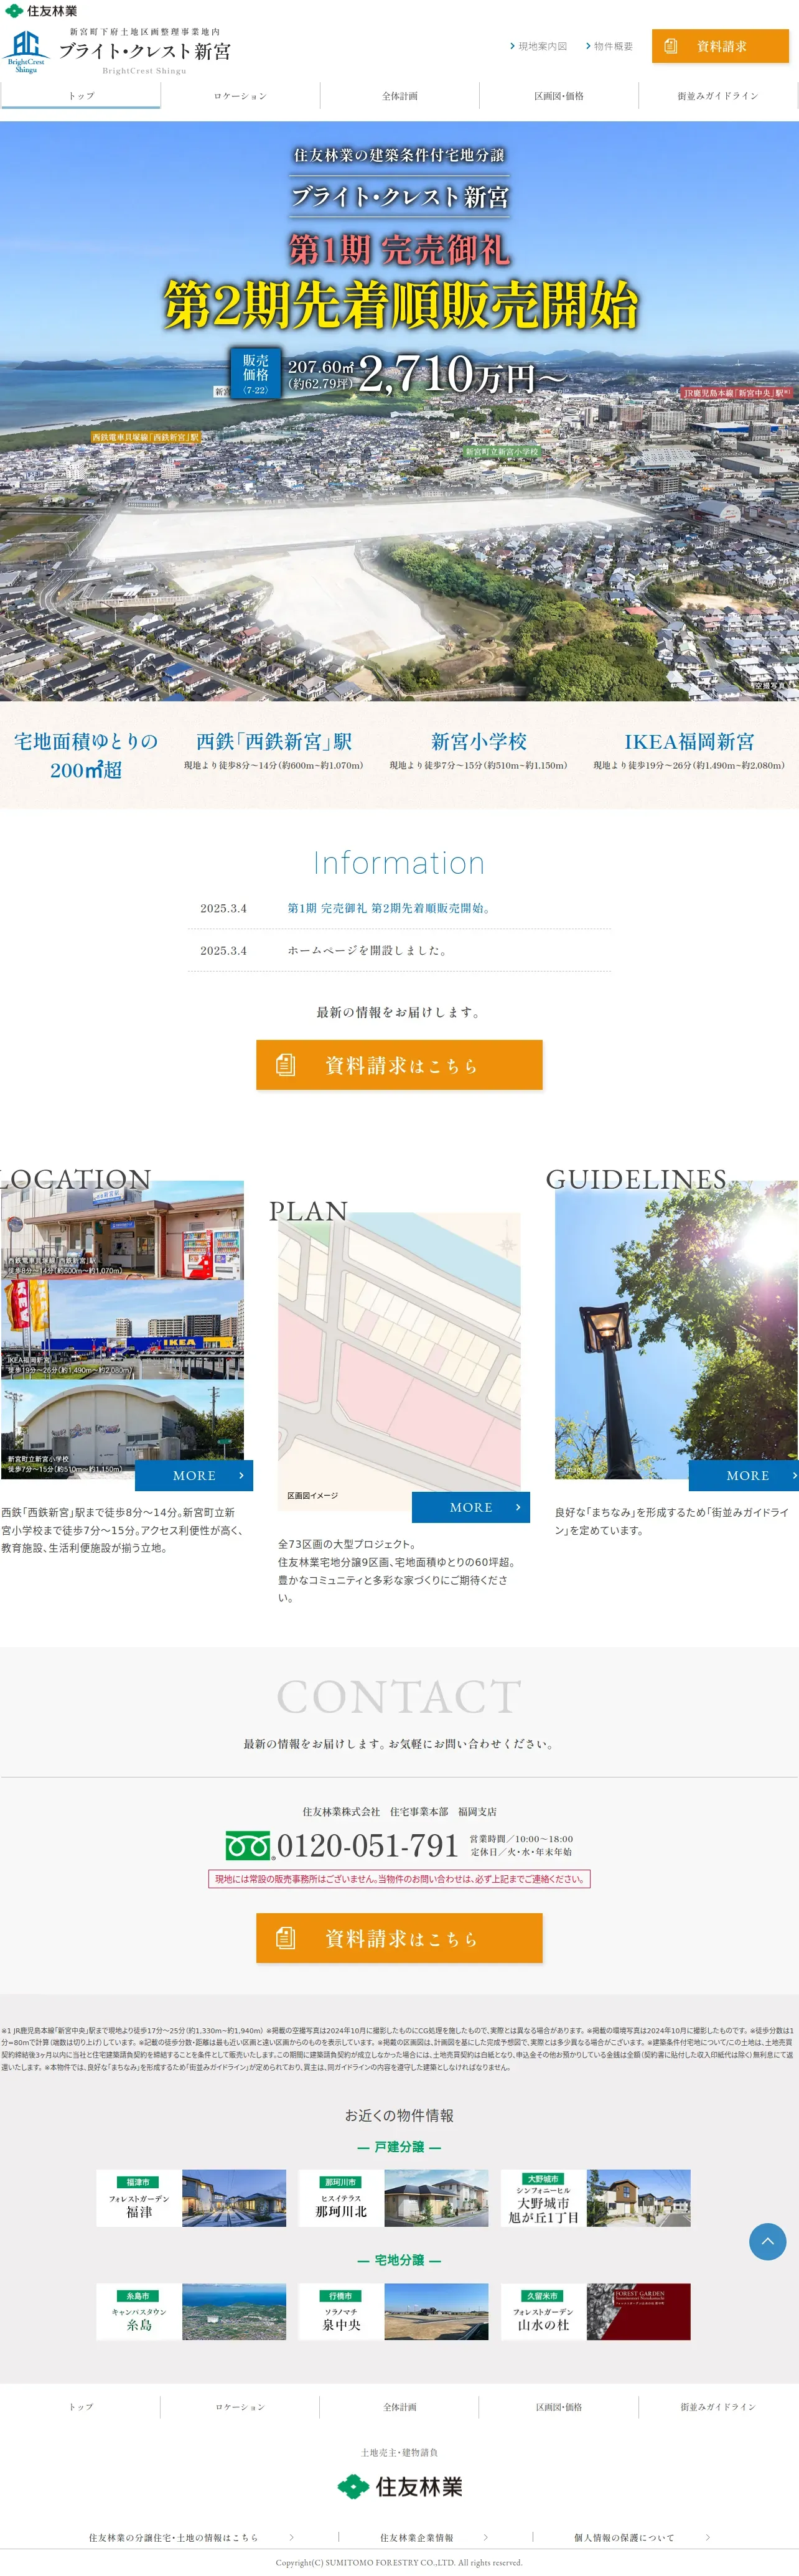Click the phone number 0120-051-791
Image resolution: width=799 pixels, height=2576 pixels.
367,1845
